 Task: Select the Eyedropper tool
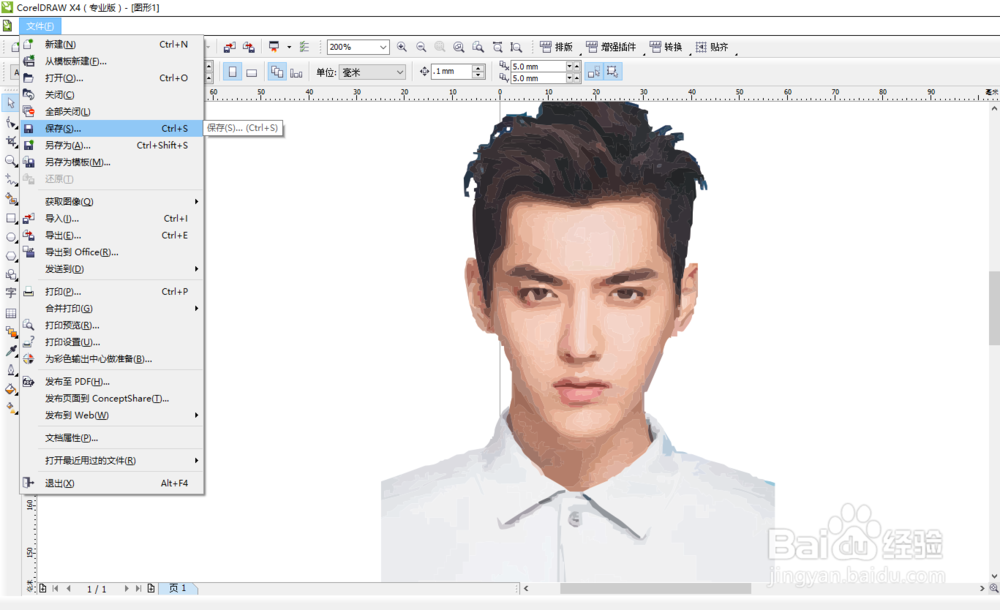tap(11, 351)
